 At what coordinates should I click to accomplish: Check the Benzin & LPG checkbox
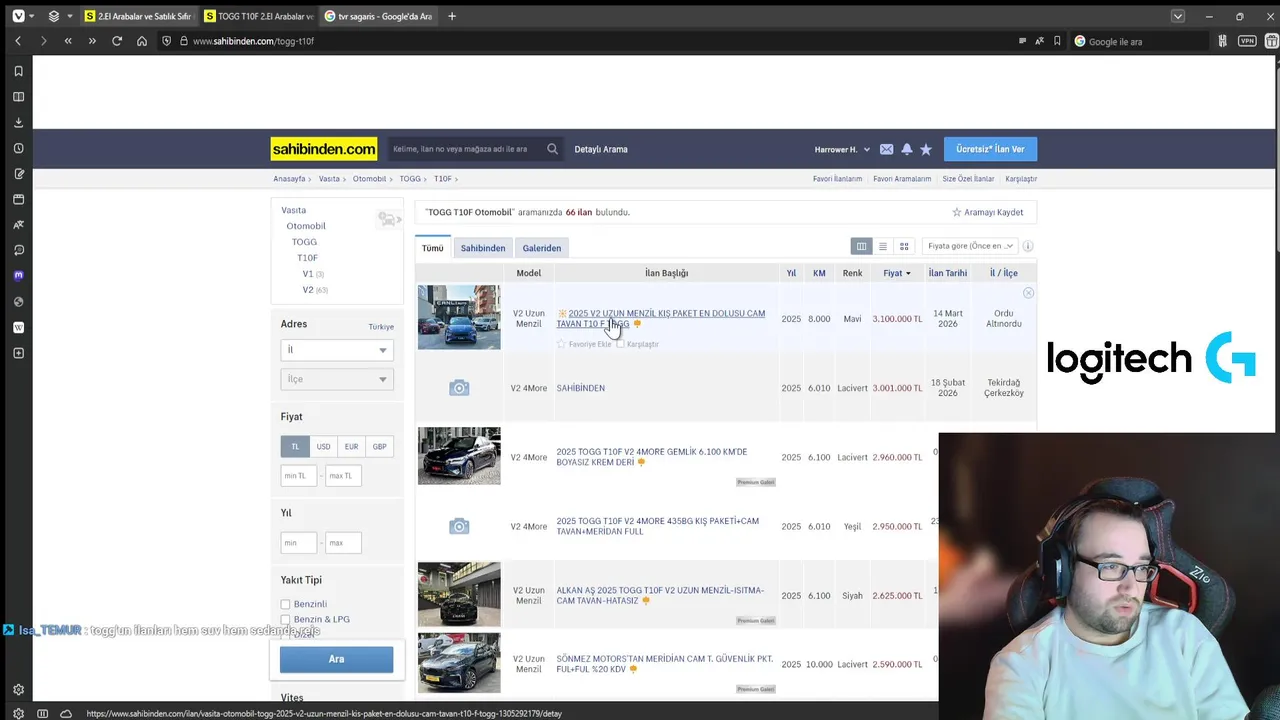pyautogui.click(x=285, y=619)
